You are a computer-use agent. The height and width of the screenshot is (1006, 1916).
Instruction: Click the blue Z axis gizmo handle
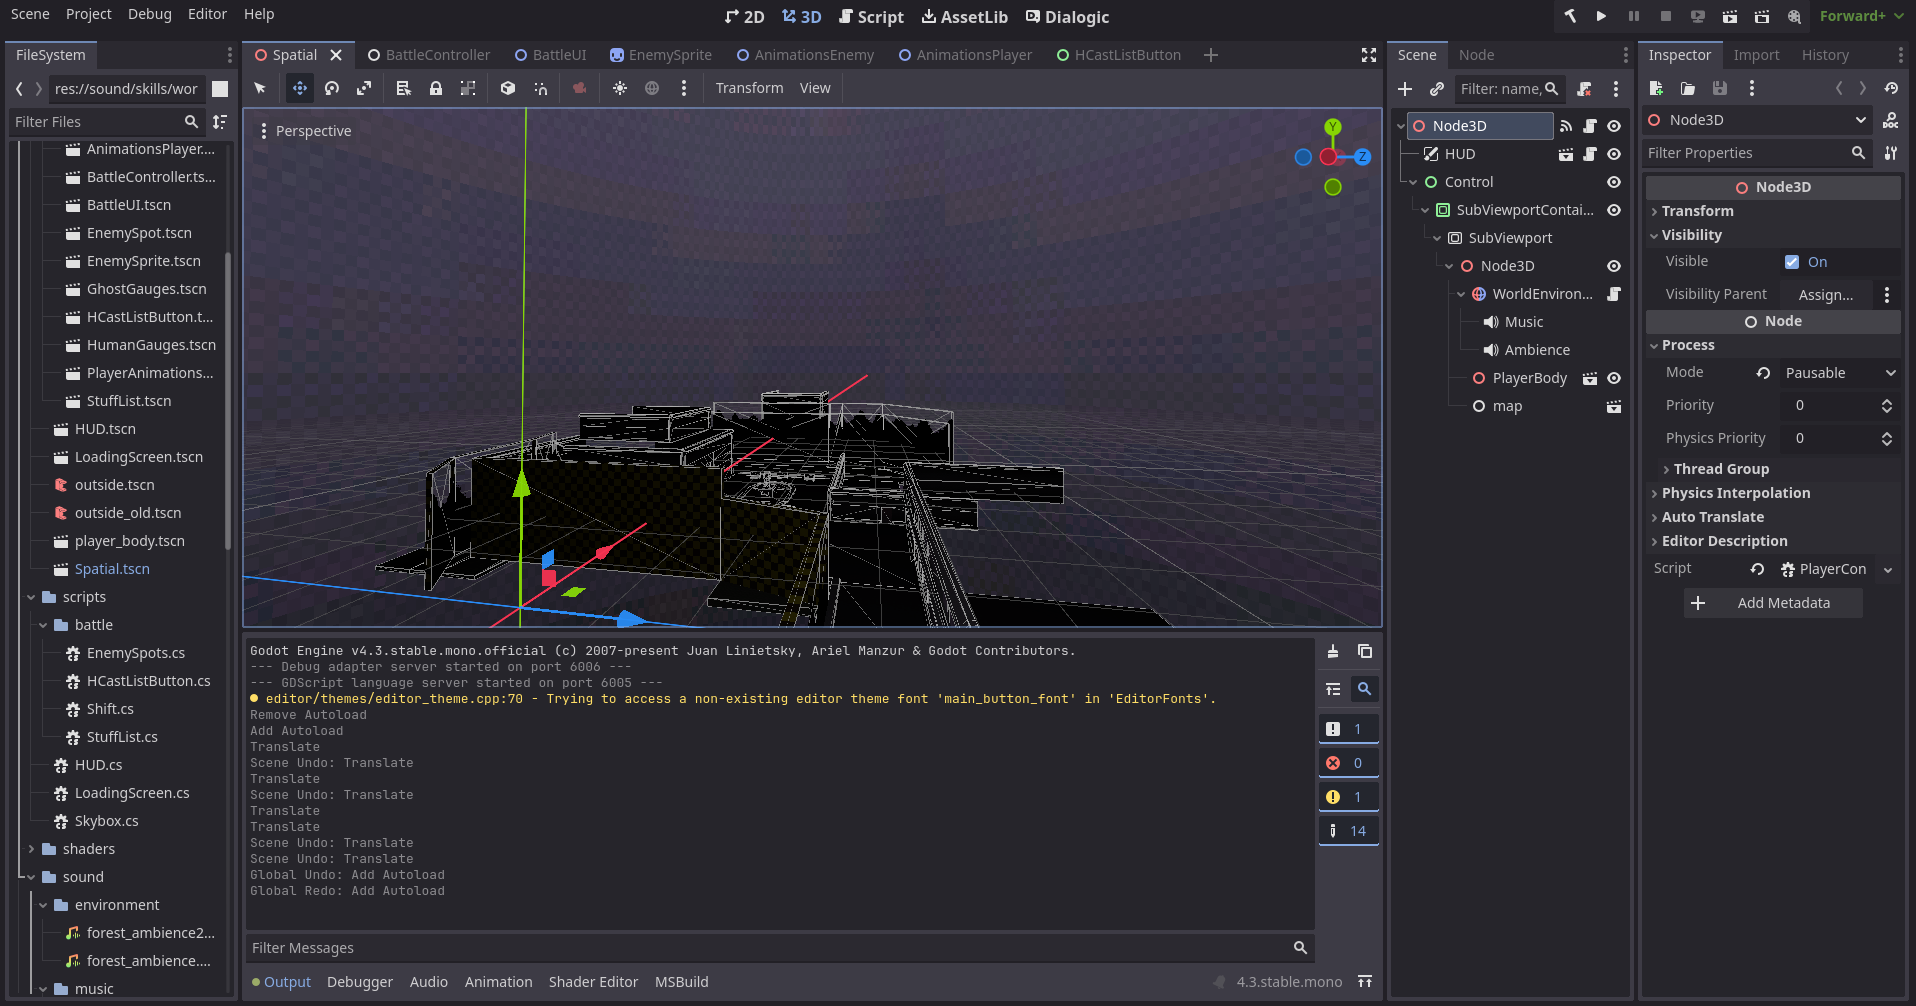[1362, 157]
